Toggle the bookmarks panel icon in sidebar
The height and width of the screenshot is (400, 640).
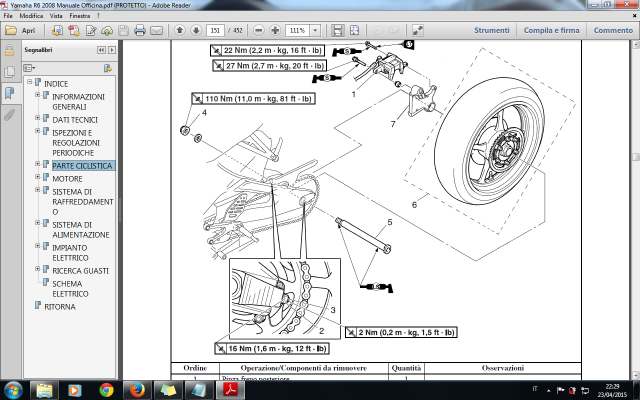tap(9, 92)
